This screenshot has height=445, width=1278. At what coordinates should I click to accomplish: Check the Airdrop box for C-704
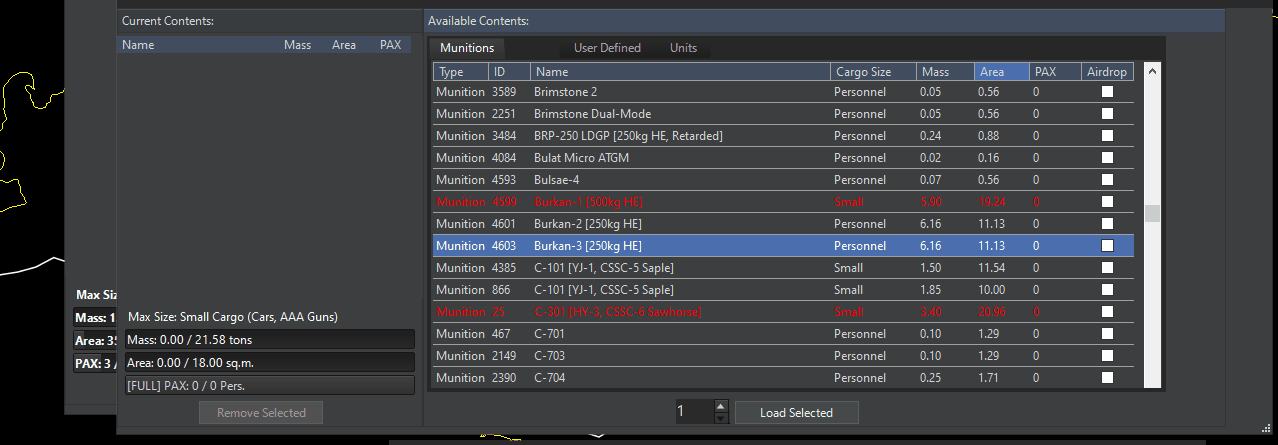pyautogui.click(x=1107, y=378)
